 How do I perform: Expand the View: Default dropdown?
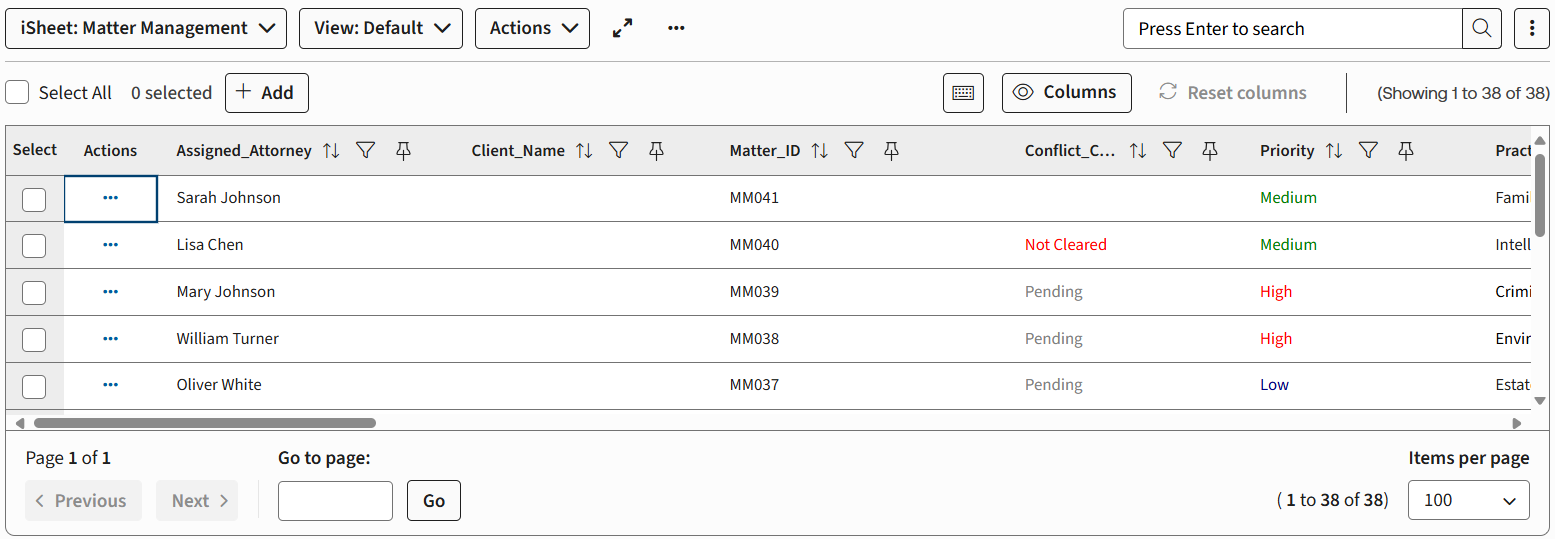pos(381,29)
